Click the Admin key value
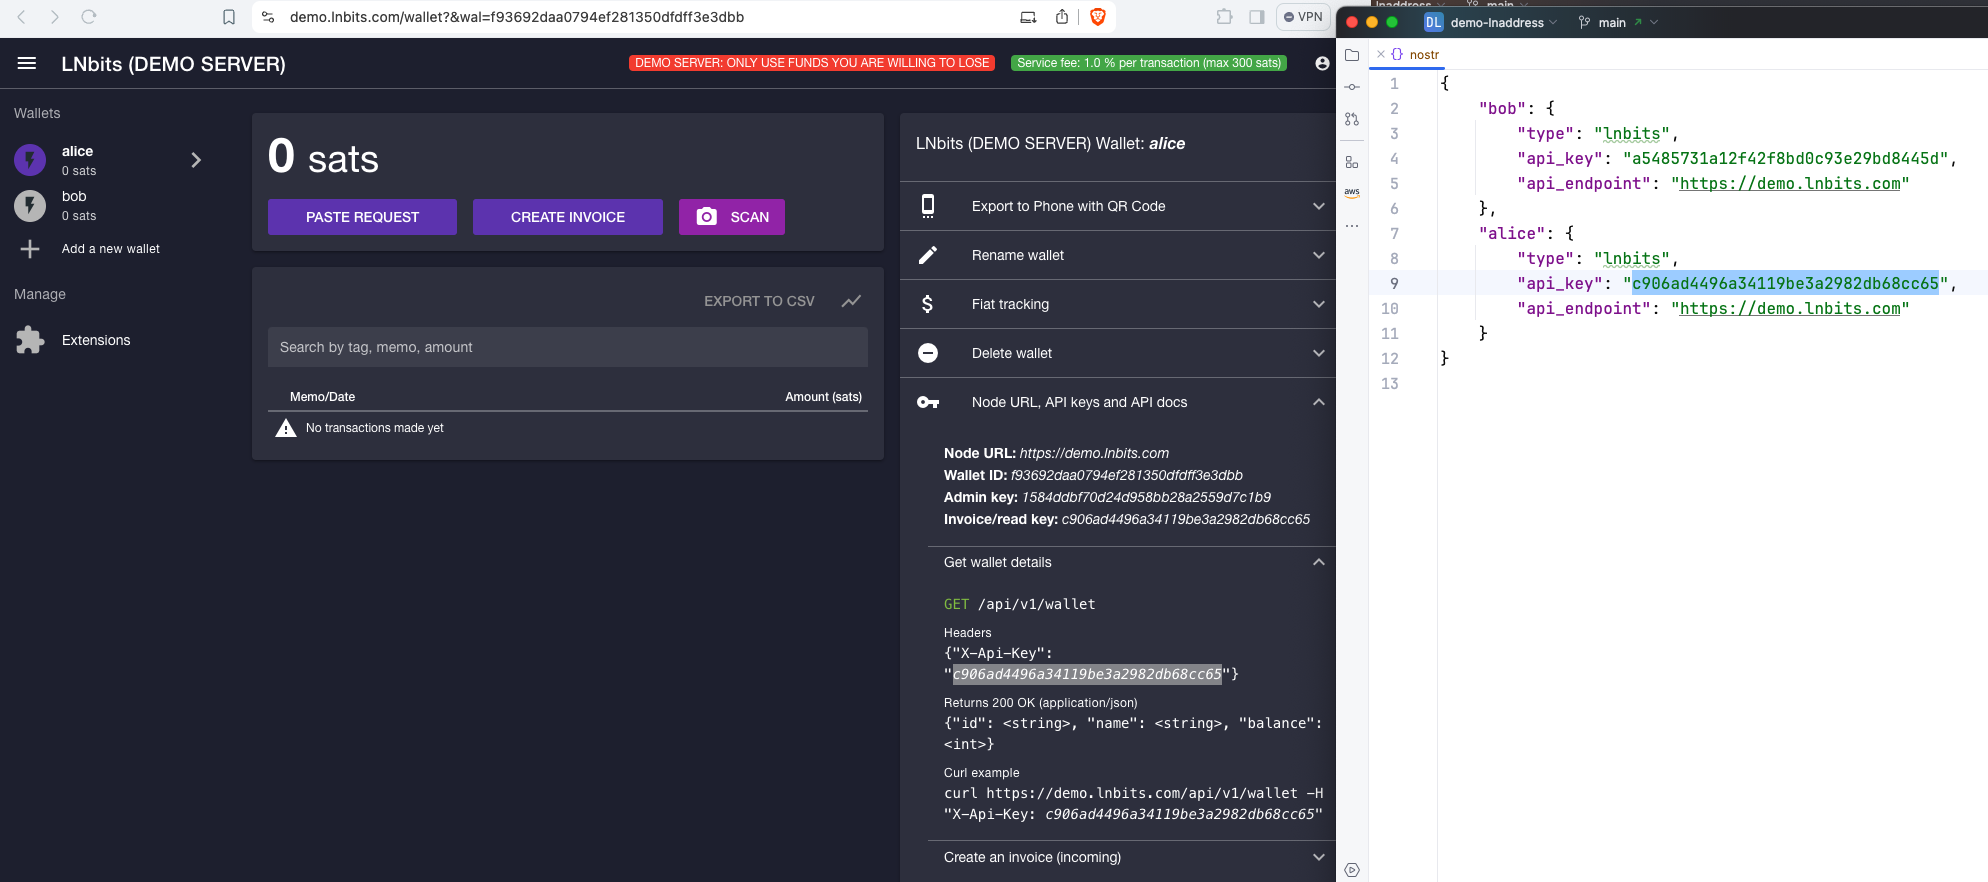 click(1146, 497)
